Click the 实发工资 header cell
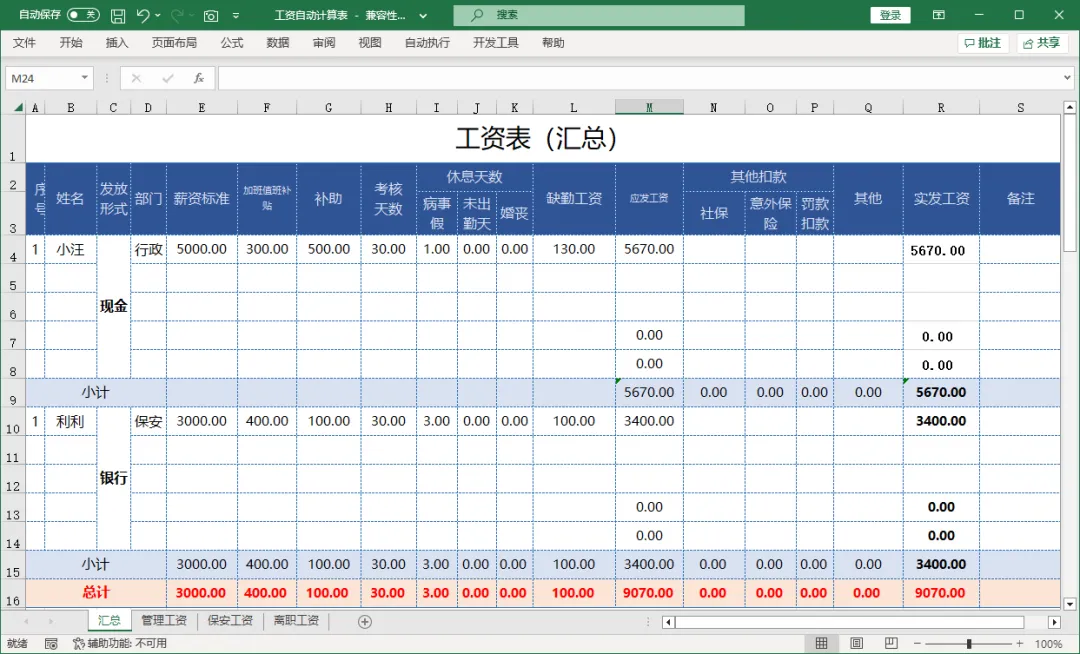1080x654 pixels. tap(941, 199)
